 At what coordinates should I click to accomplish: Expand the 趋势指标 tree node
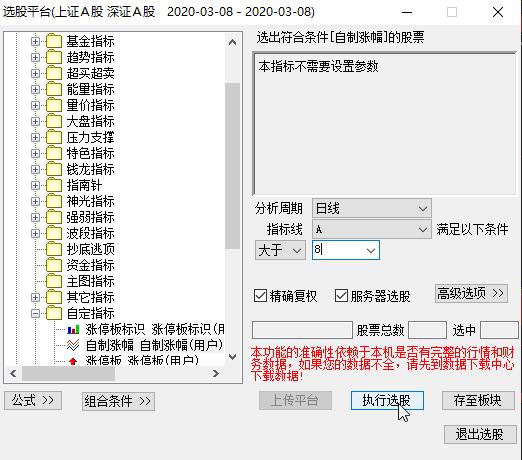coord(35,57)
